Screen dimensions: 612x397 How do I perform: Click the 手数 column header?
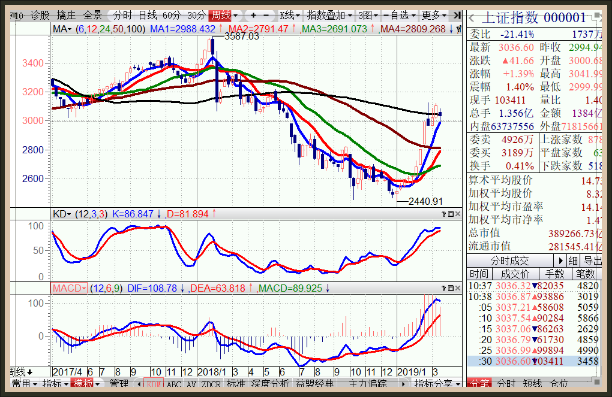point(555,274)
